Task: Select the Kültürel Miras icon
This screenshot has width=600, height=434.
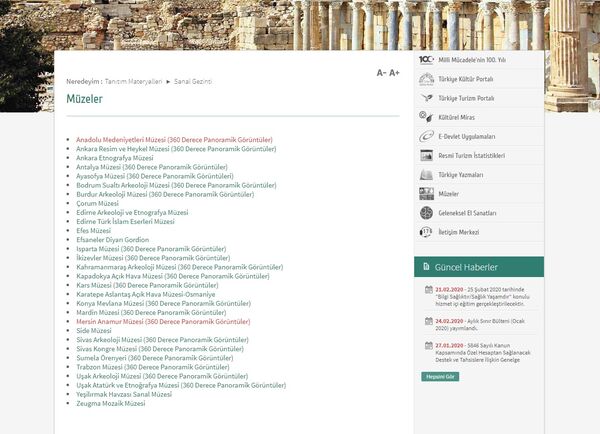Action: tap(426, 117)
